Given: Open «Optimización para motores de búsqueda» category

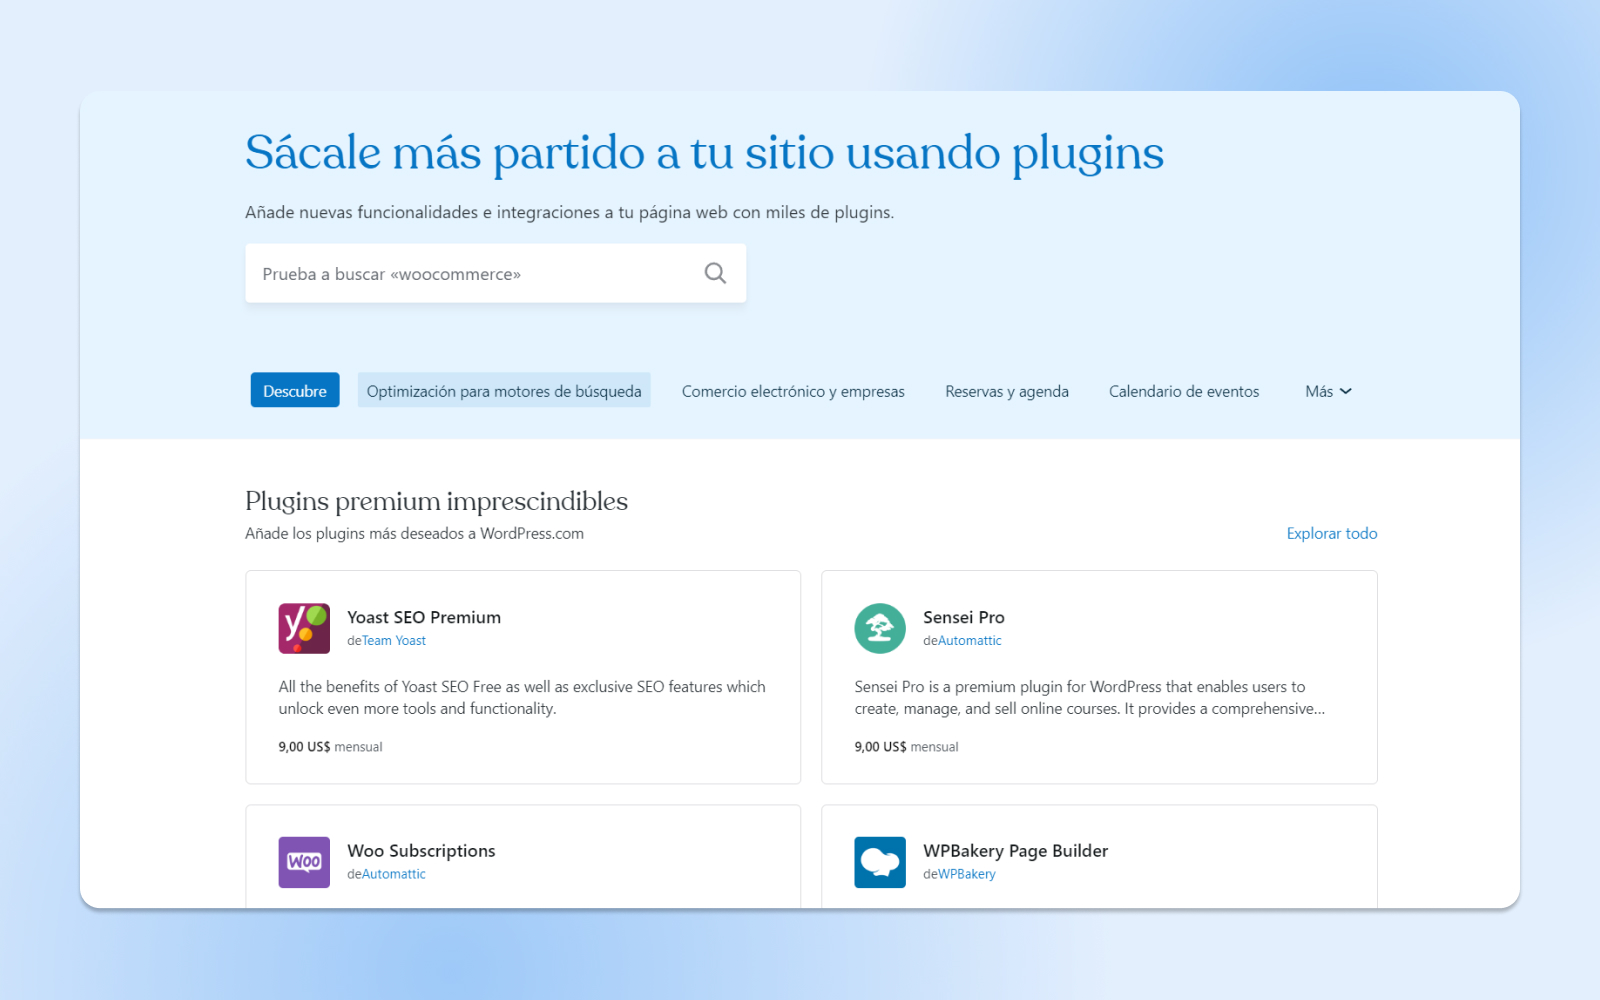Looking at the screenshot, I should 504,390.
